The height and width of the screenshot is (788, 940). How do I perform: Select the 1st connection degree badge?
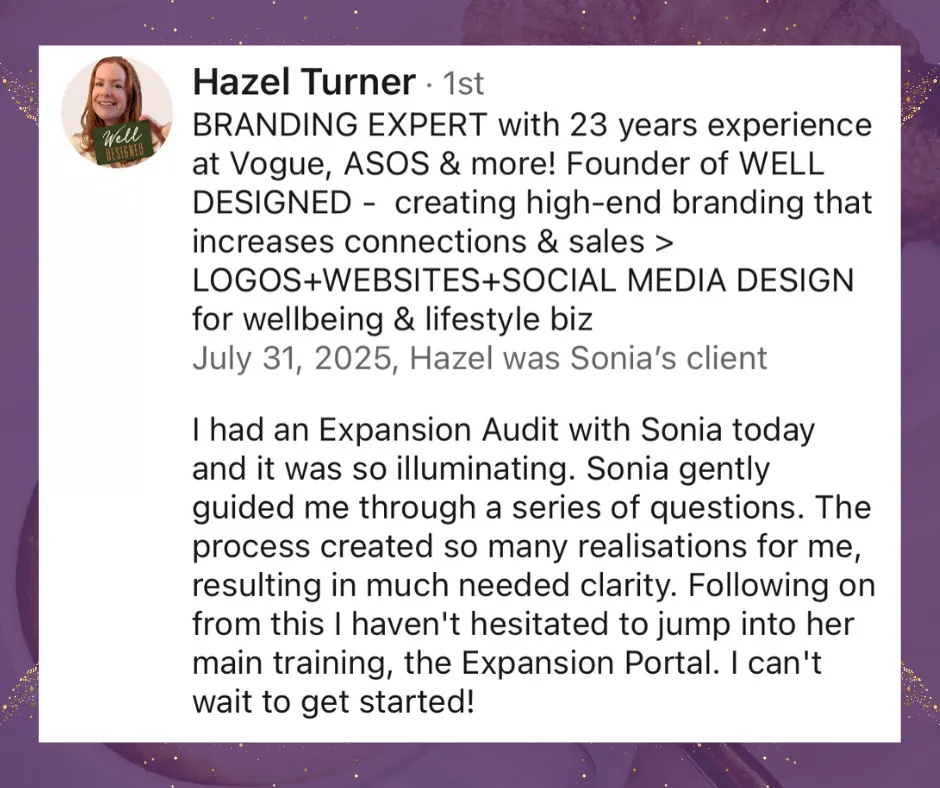463,83
